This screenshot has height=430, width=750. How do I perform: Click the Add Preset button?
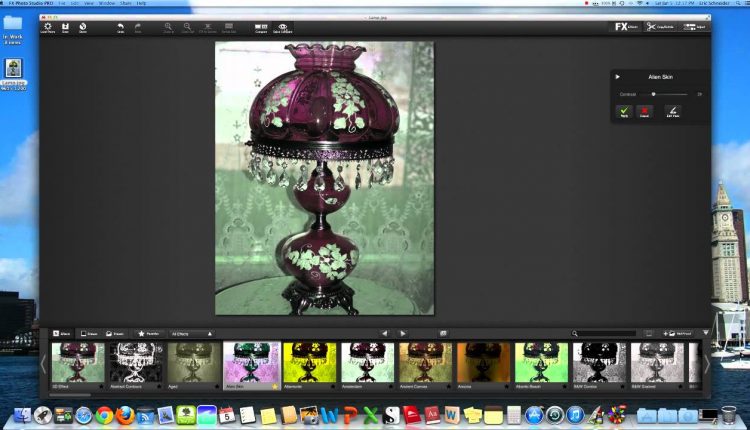coord(677,333)
